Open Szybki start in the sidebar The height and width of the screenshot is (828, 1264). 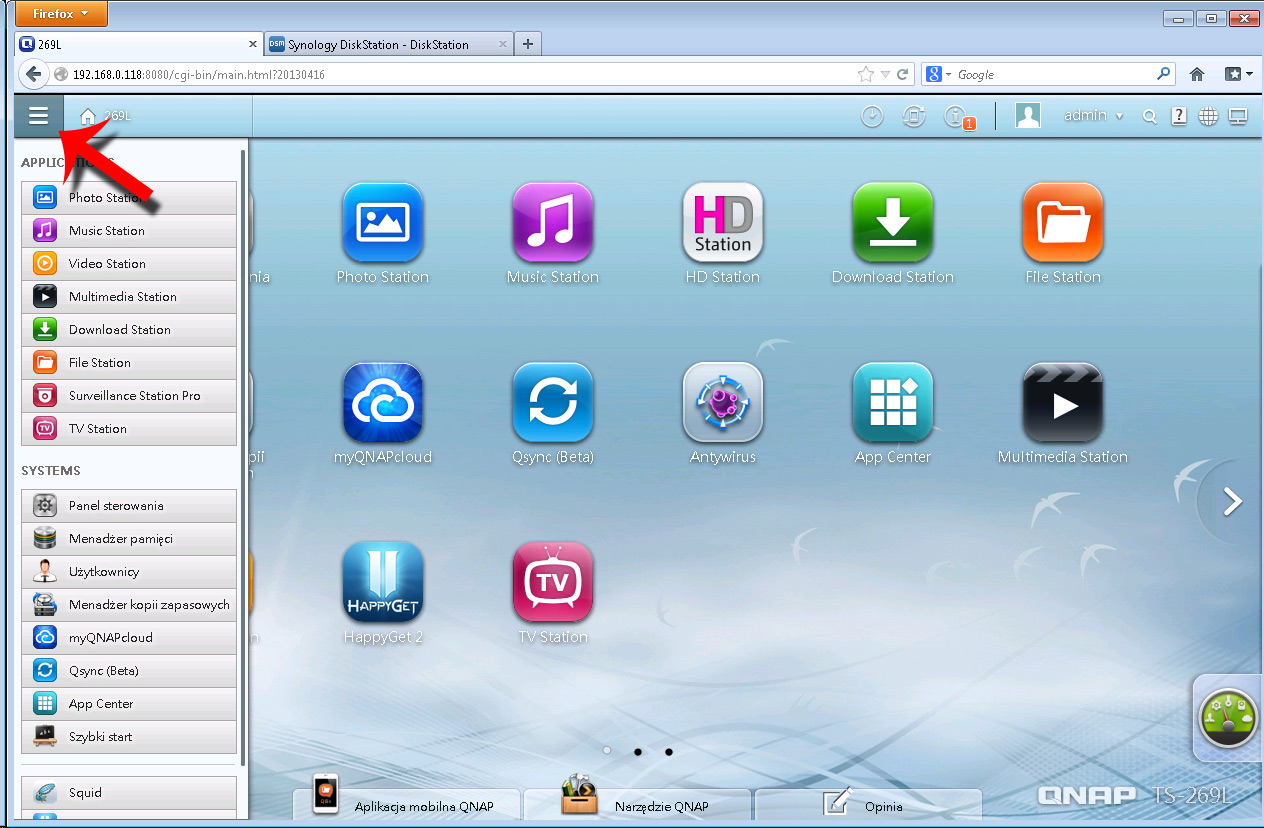(129, 737)
